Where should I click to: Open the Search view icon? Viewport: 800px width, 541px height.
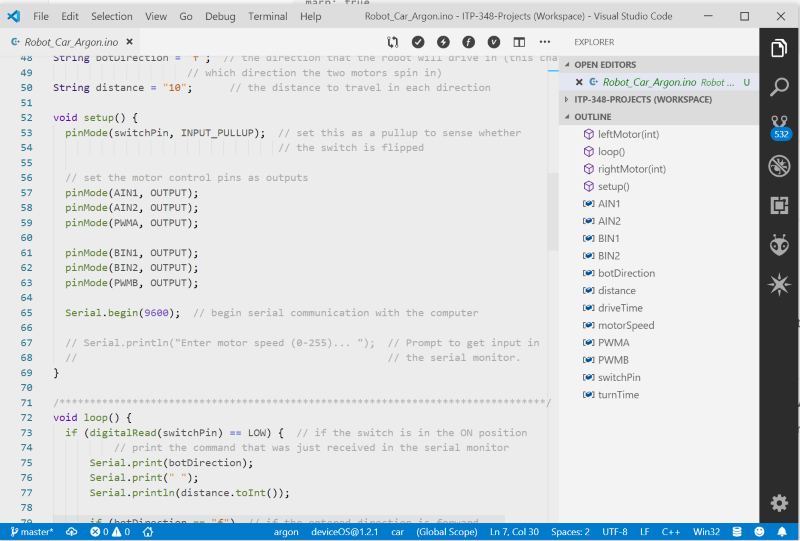click(x=779, y=87)
